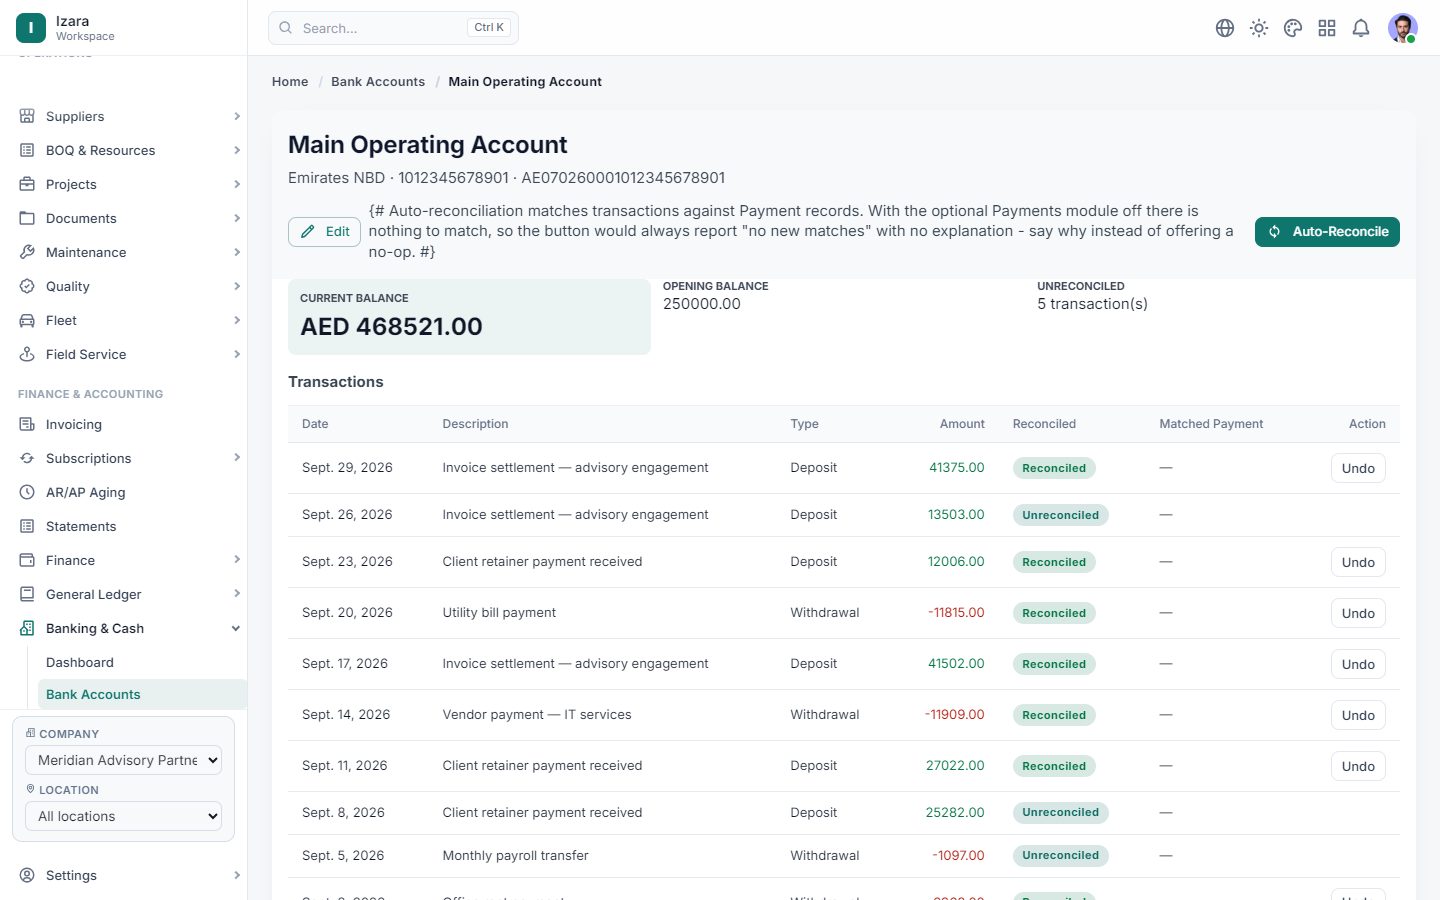Run Auto-Reconcile
Viewport: 1440px width, 900px height.
tap(1327, 231)
